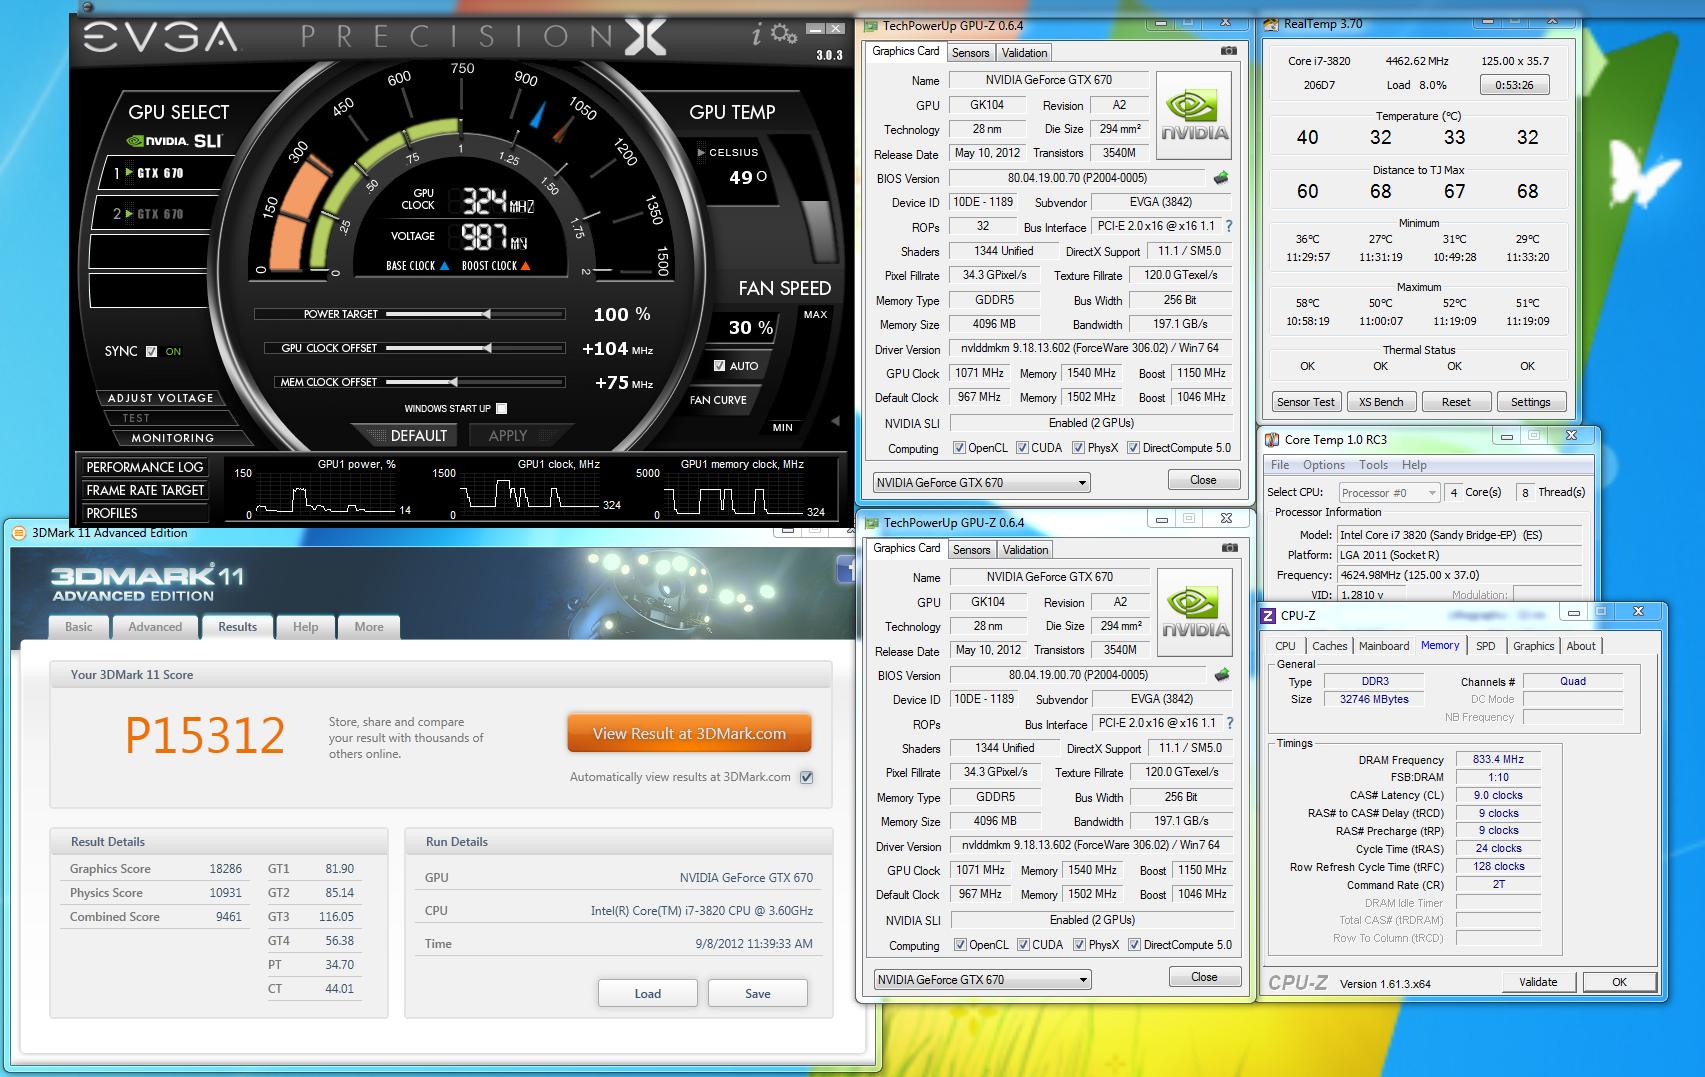Switch to Mainboard tab in CPU-Z
The width and height of the screenshot is (1705, 1077).
(1384, 646)
